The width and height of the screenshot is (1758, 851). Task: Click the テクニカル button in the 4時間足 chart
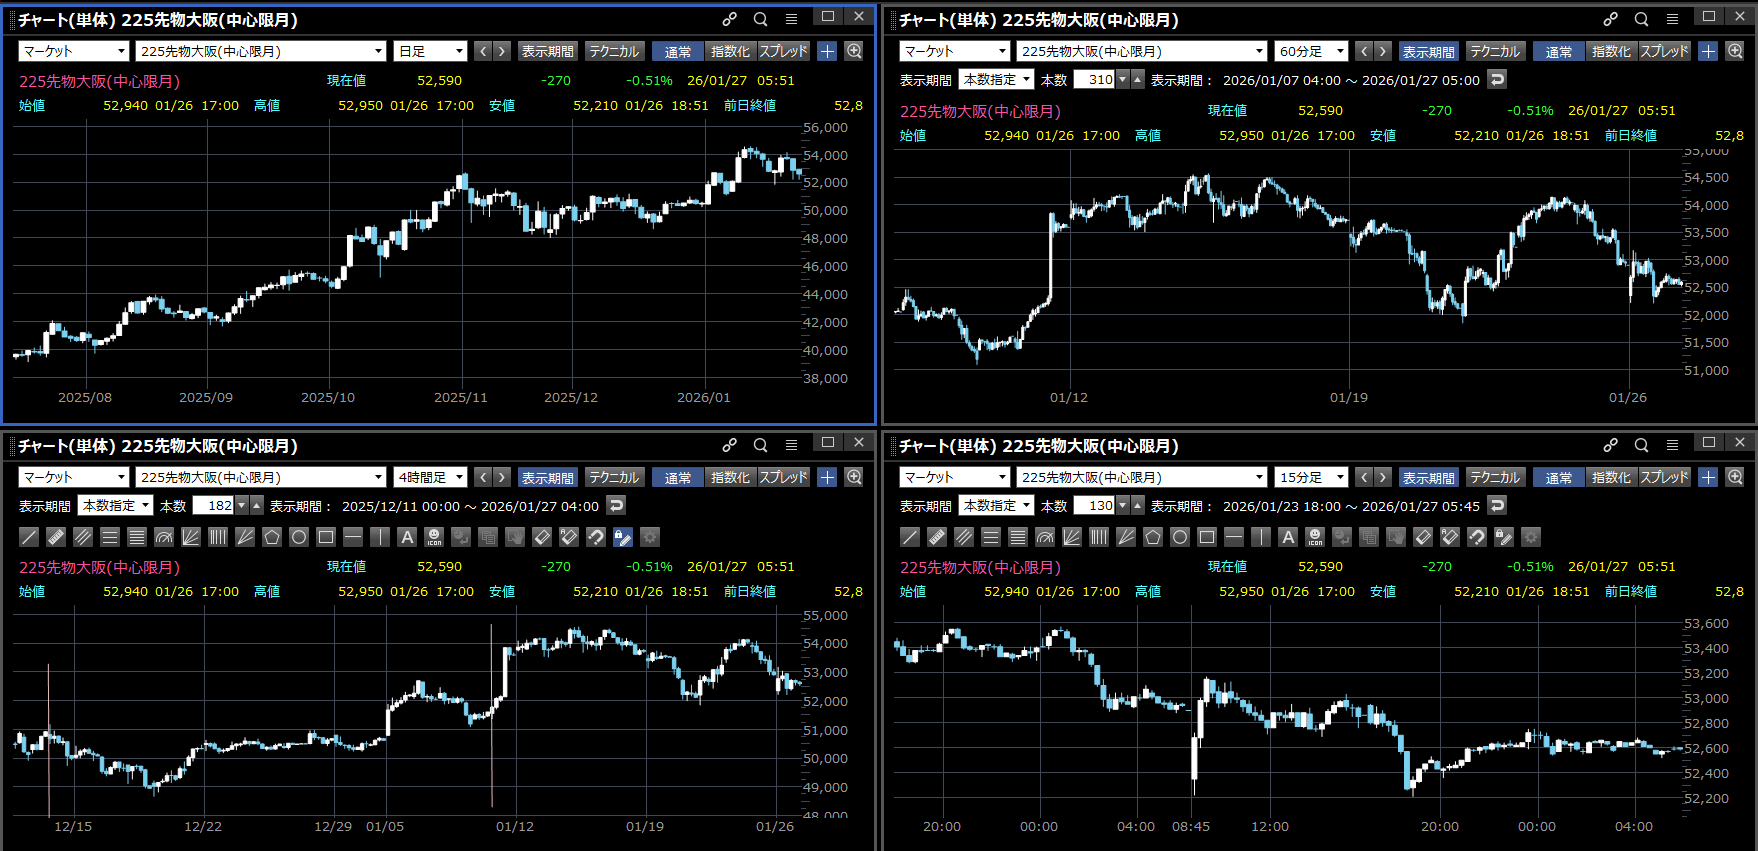coord(613,478)
